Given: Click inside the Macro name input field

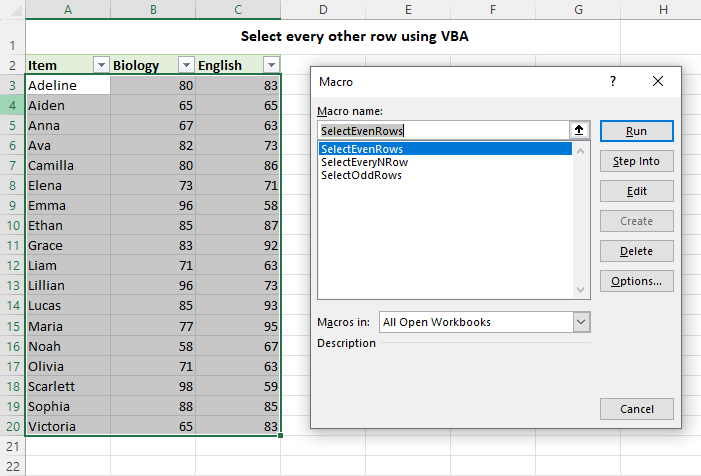Looking at the screenshot, I should 440,131.
